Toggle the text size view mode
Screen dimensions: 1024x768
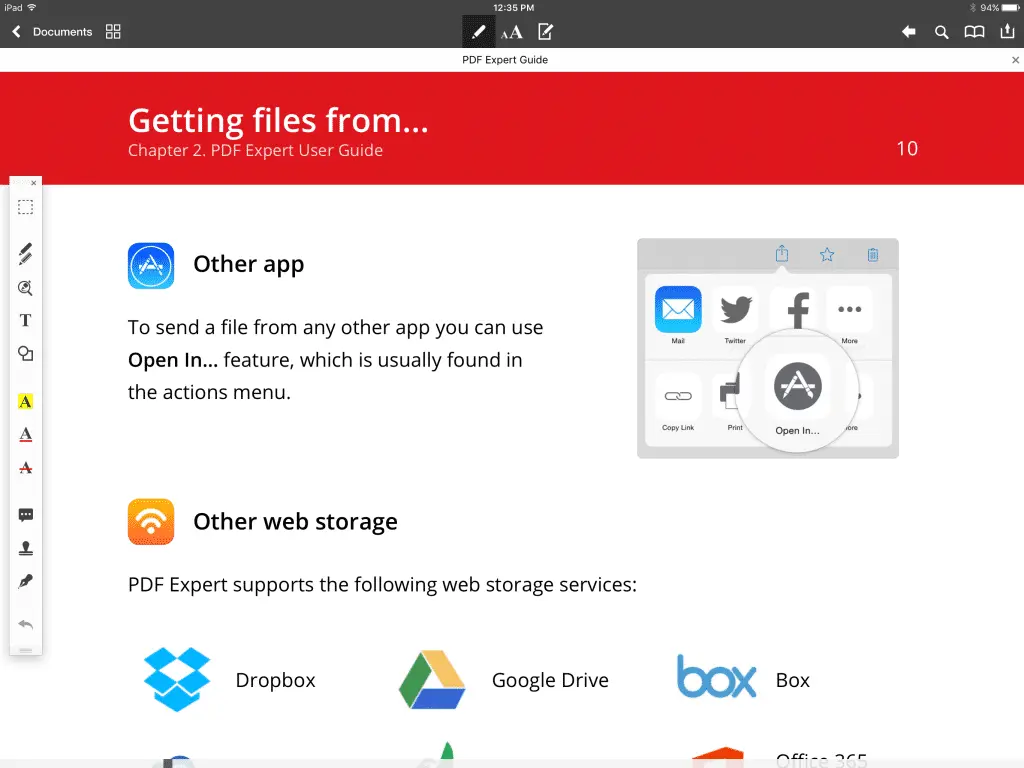(512, 32)
